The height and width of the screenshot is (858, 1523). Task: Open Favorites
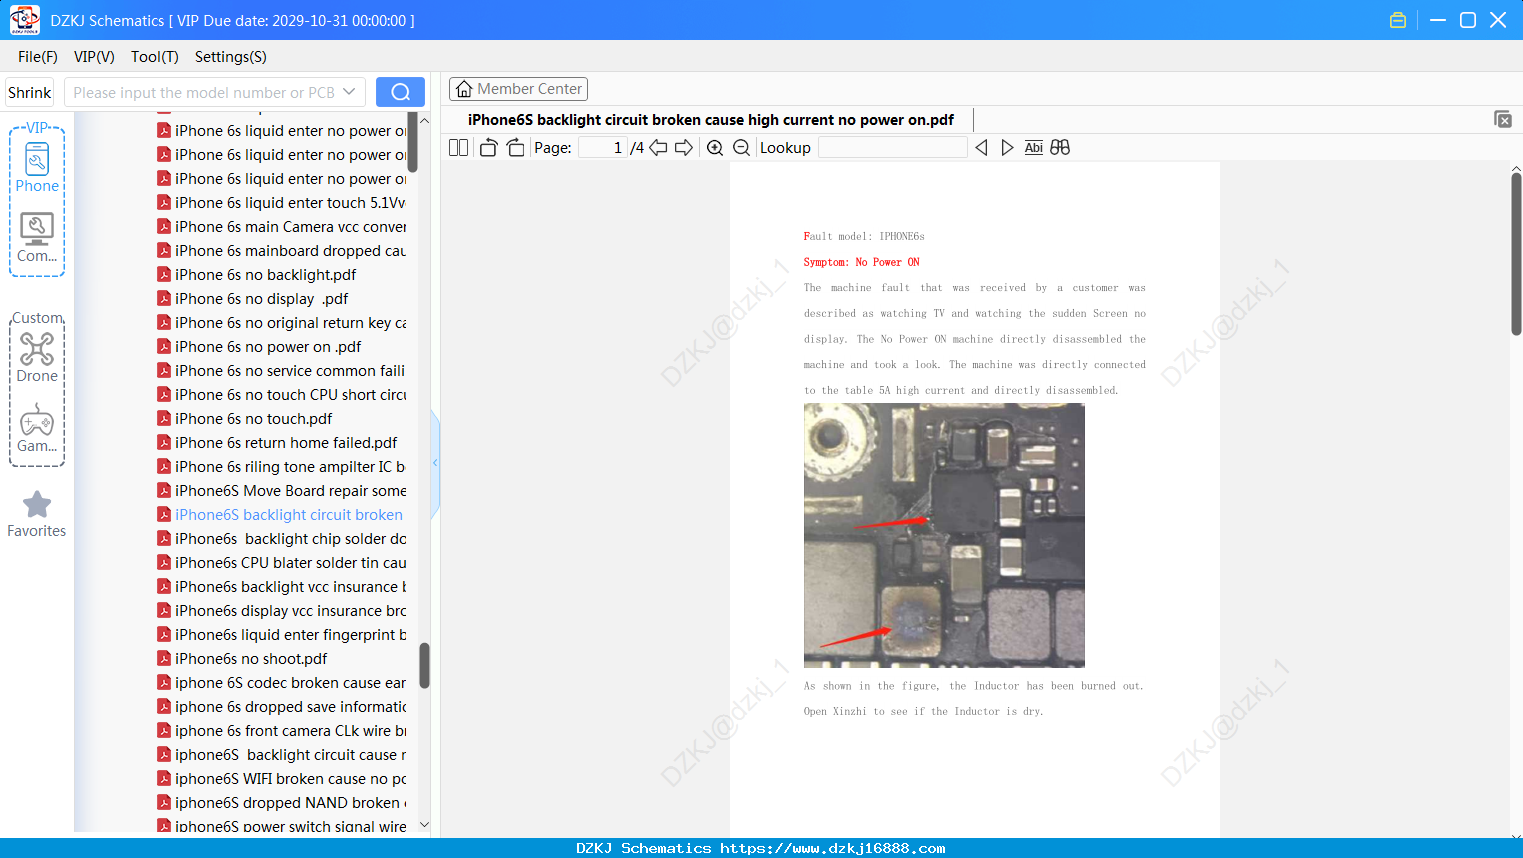coord(37,514)
